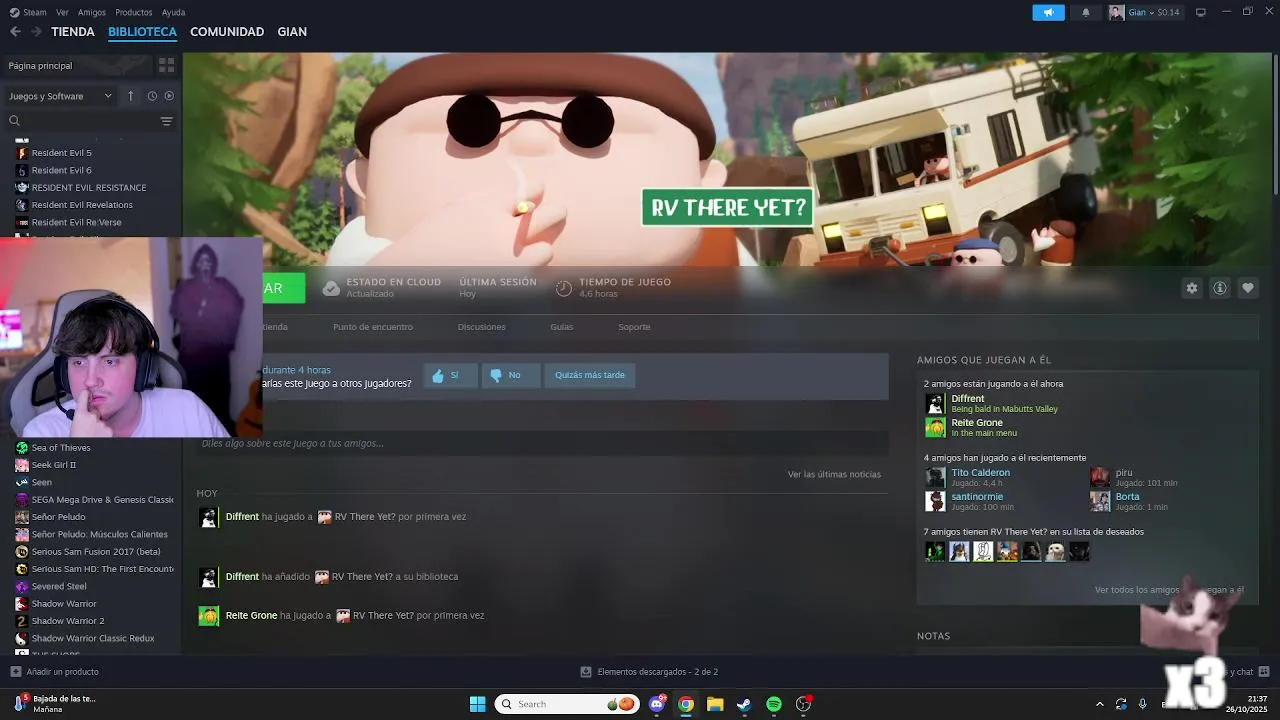Screen dimensions: 1280x720
Task: Open Guías tab
Action: click(x=561, y=327)
